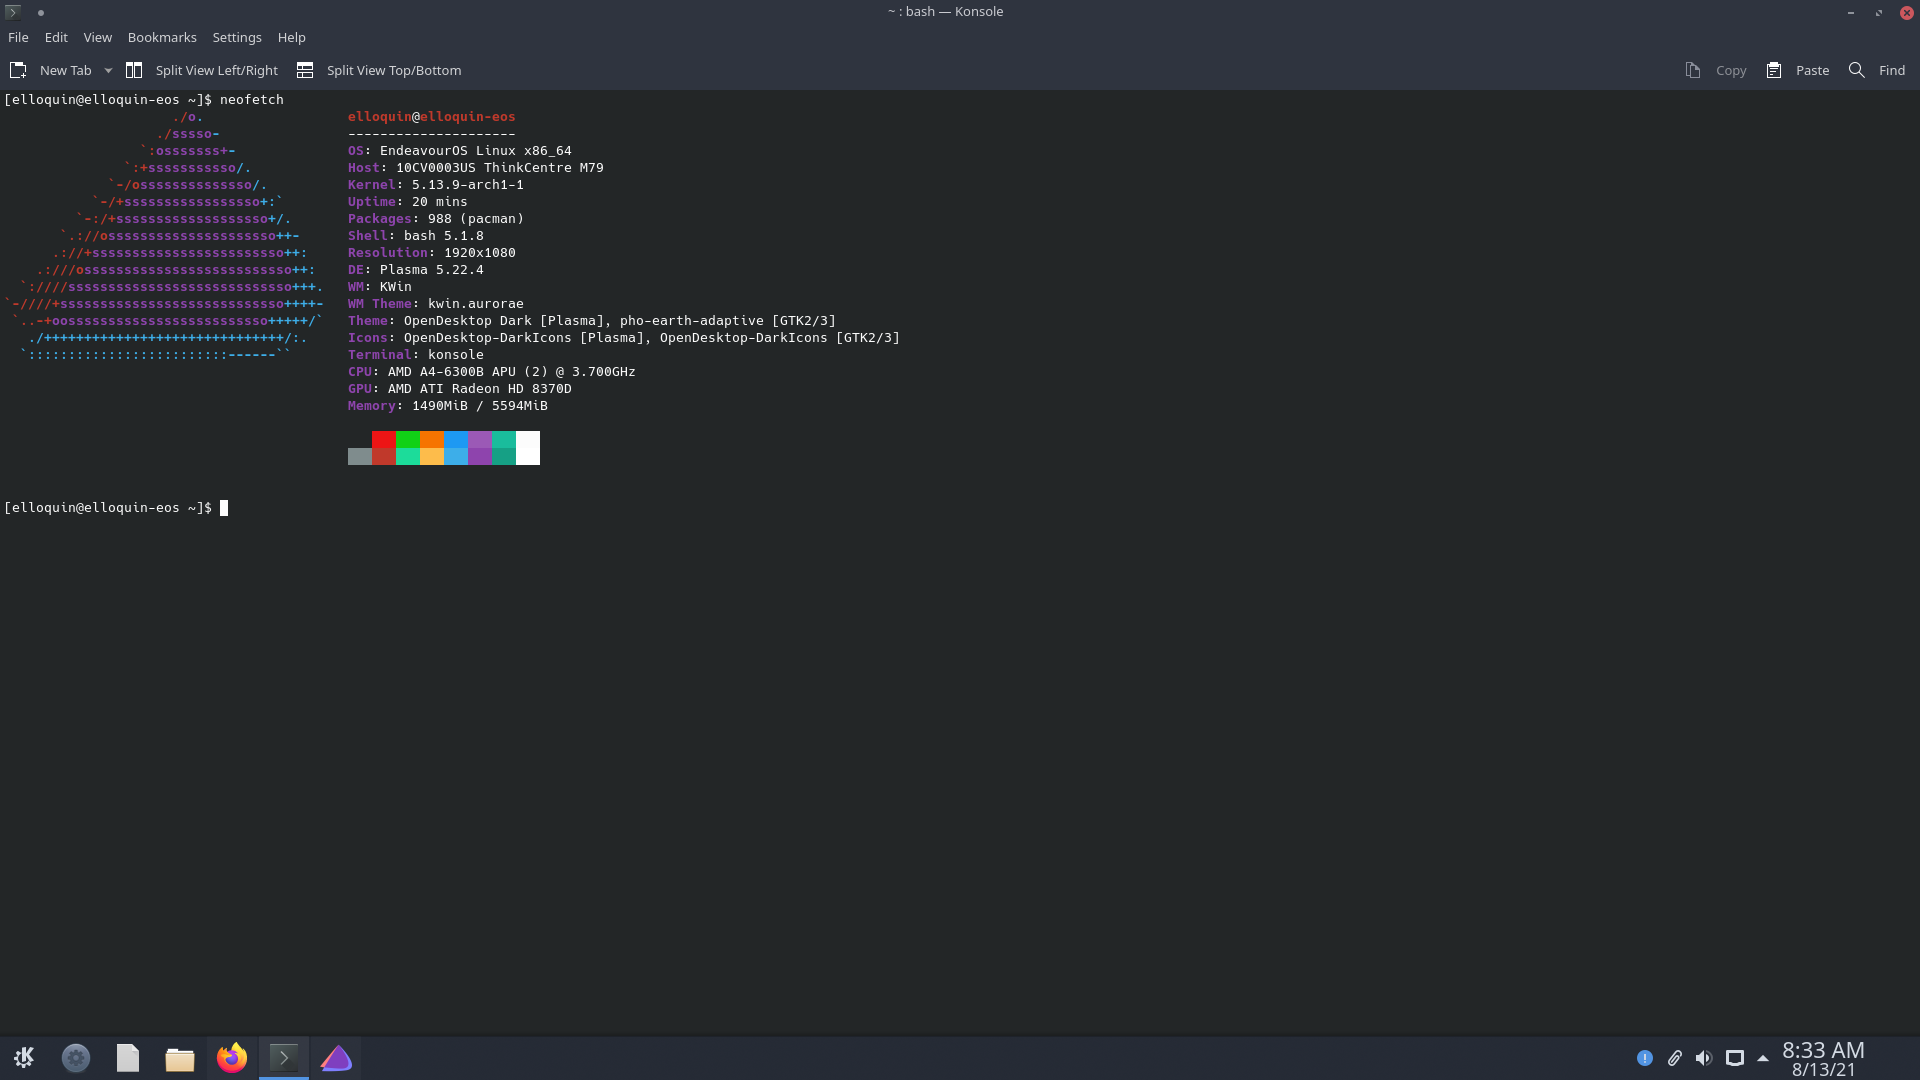
Task: Open the Find search in Konsole
Action: pyautogui.click(x=1876, y=70)
